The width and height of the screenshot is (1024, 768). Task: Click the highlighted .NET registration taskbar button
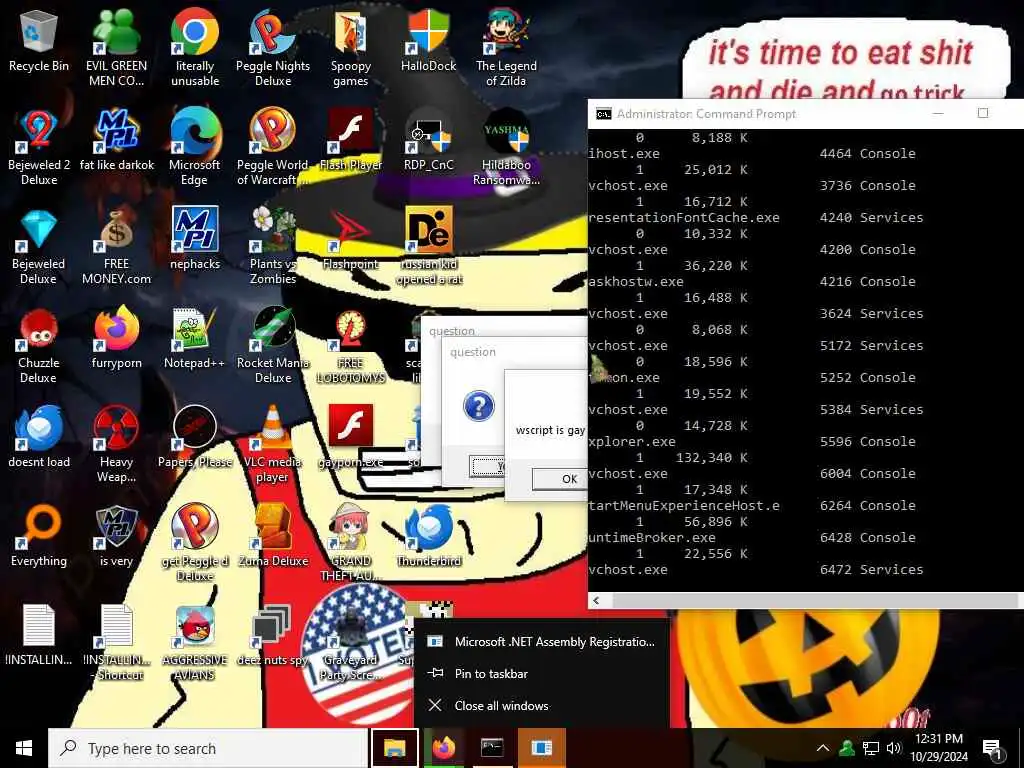(541, 748)
